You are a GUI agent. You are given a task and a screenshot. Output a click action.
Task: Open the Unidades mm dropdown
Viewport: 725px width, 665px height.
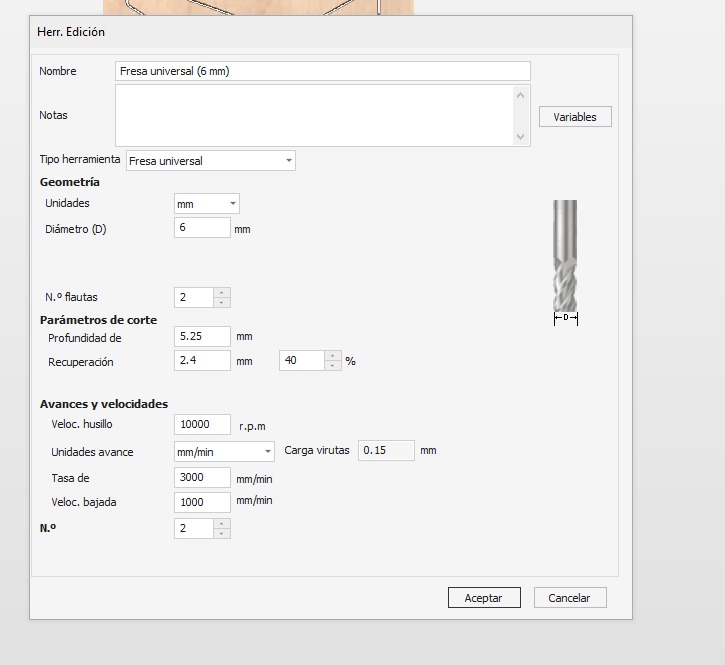[207, 204]
